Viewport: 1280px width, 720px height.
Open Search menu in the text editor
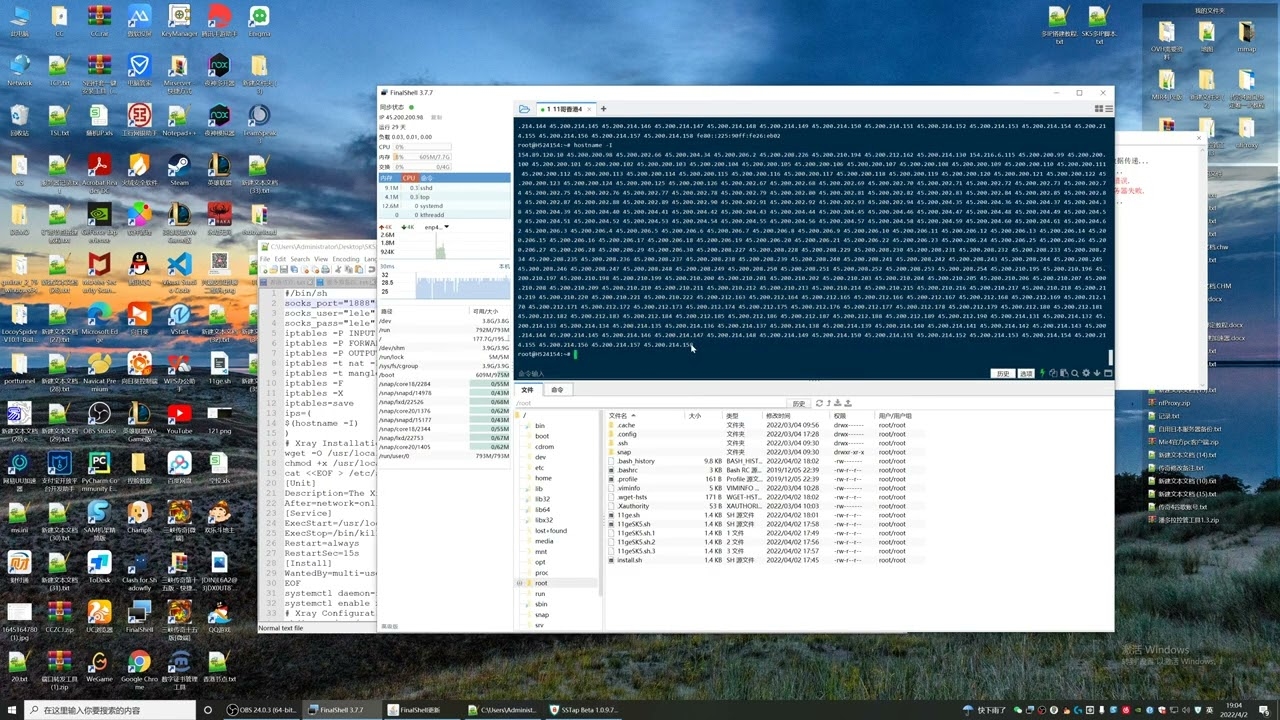(x=300, y=259)
